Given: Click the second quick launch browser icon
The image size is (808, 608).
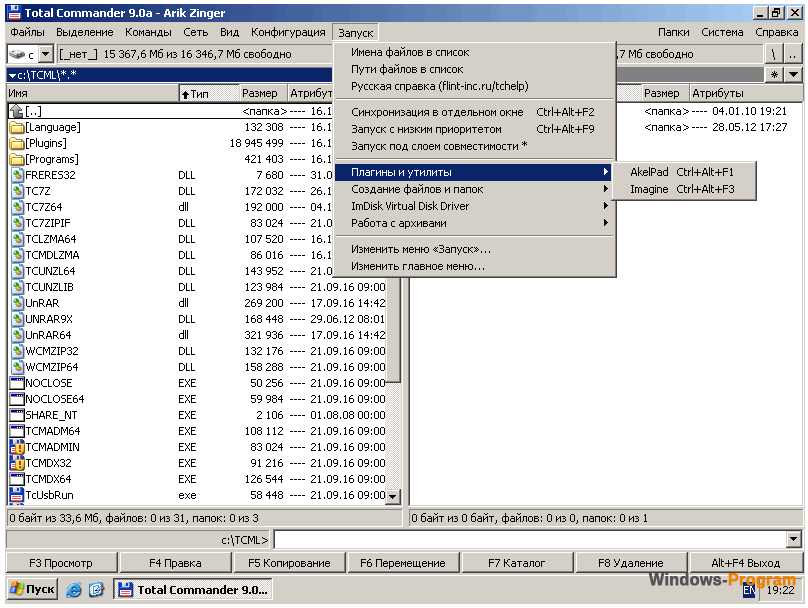Looking at the screenshot, I should [x=96, y=589].
